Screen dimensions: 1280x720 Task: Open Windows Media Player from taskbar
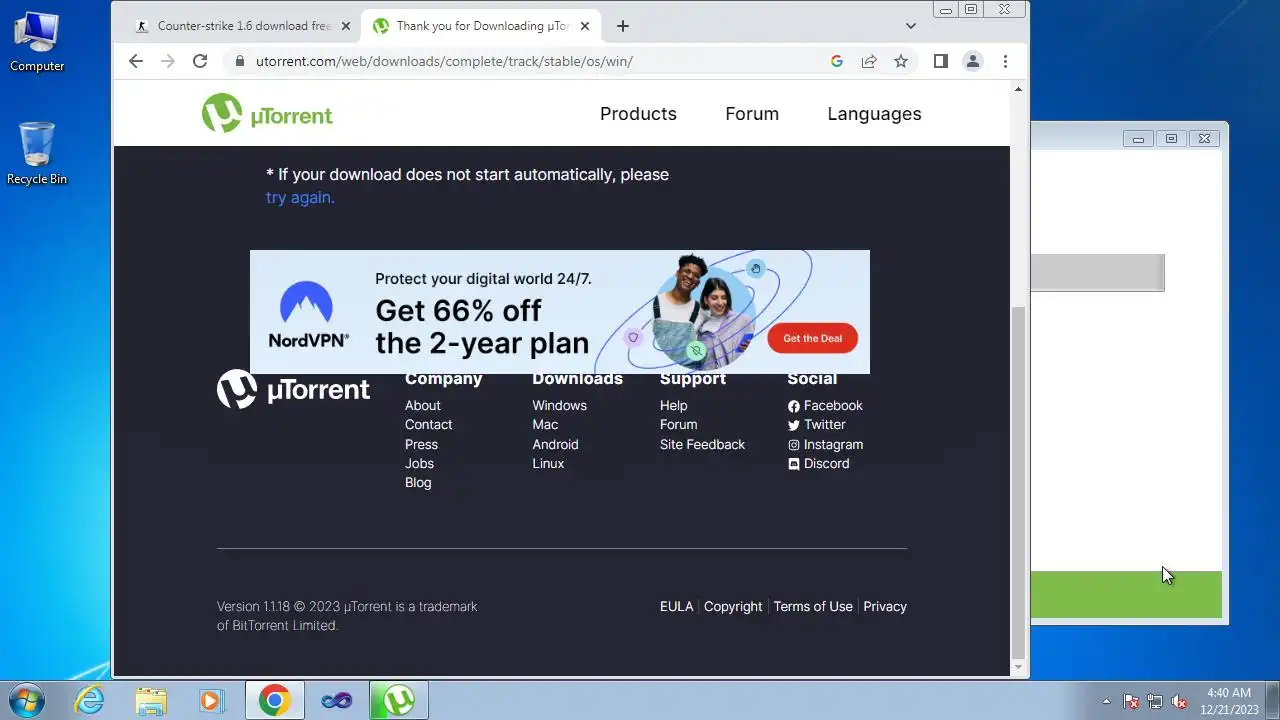pyautogui.click(x=211, y=700)
